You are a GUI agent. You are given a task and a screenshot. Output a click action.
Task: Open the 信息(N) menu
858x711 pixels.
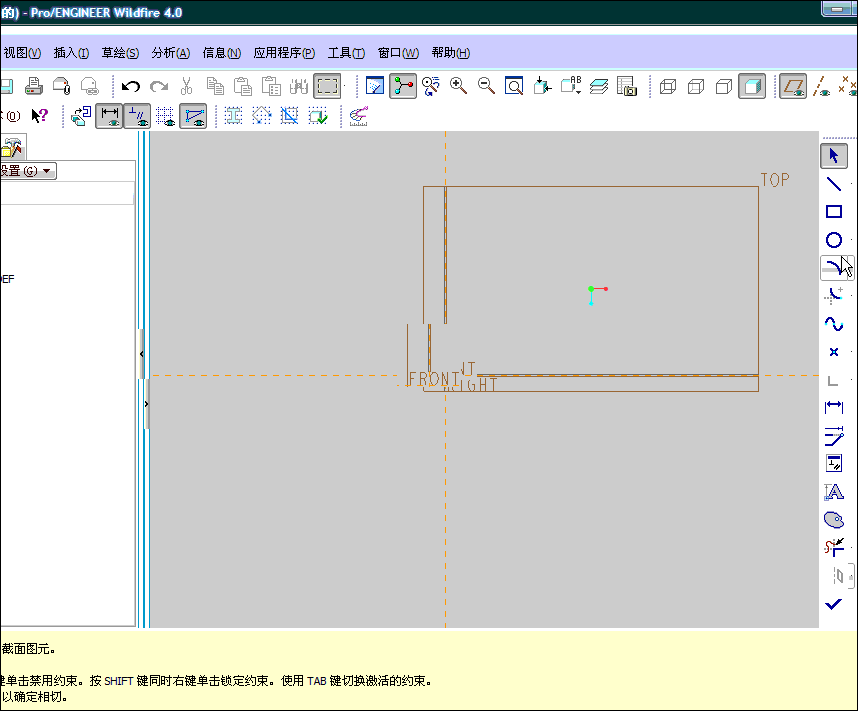(x=222, y=53)
